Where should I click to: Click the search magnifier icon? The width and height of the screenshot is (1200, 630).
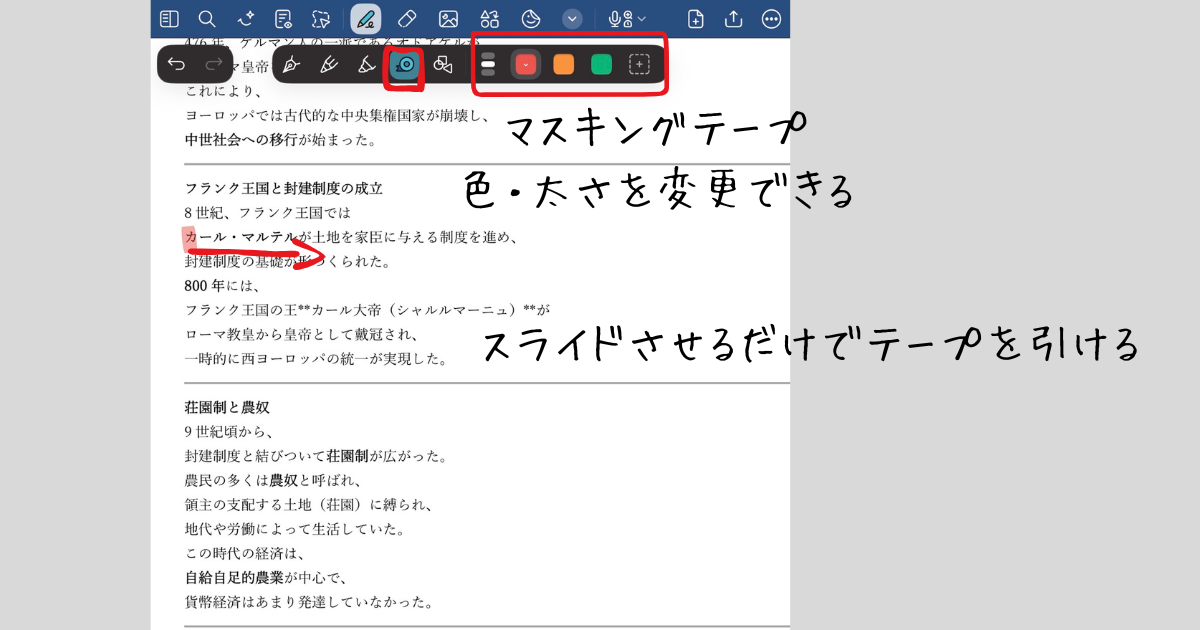point(207,19)
